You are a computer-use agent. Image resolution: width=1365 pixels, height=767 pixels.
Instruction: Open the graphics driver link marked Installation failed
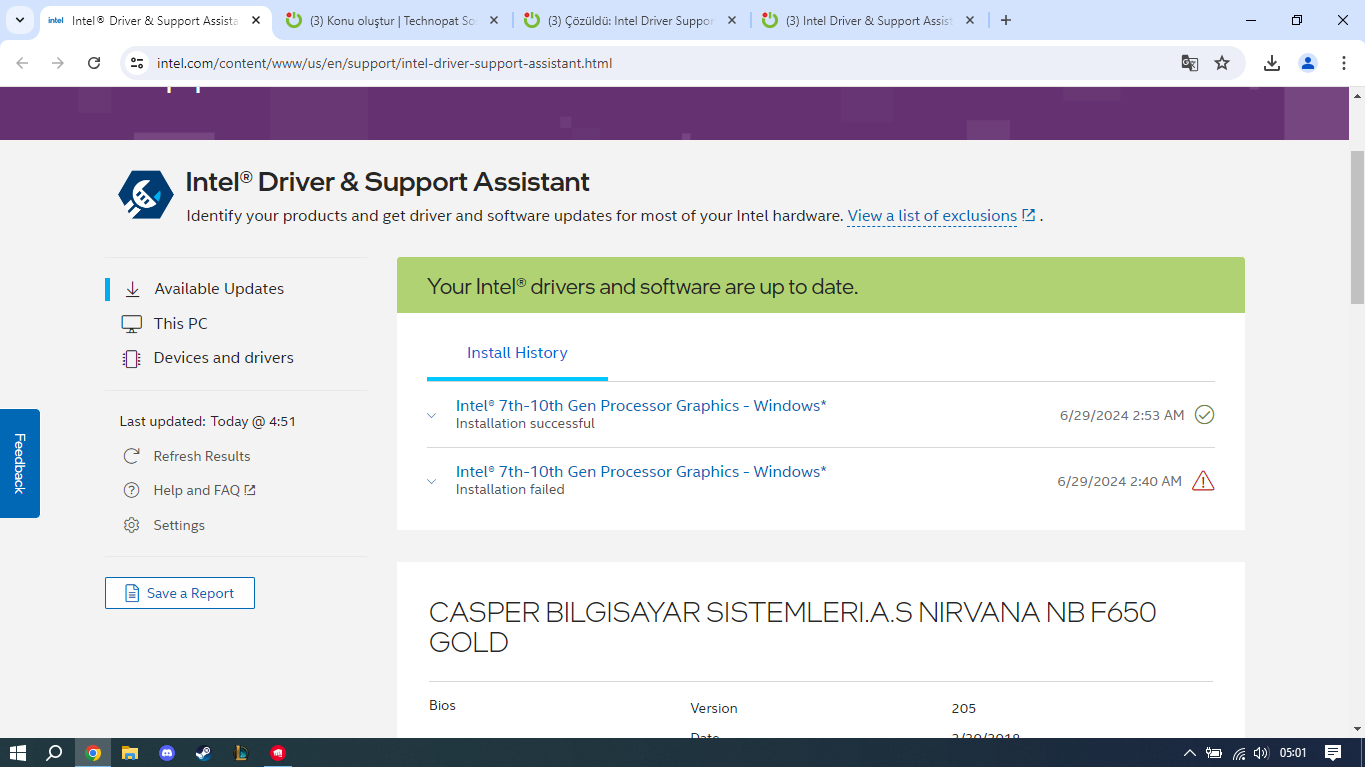pos(641,472)
